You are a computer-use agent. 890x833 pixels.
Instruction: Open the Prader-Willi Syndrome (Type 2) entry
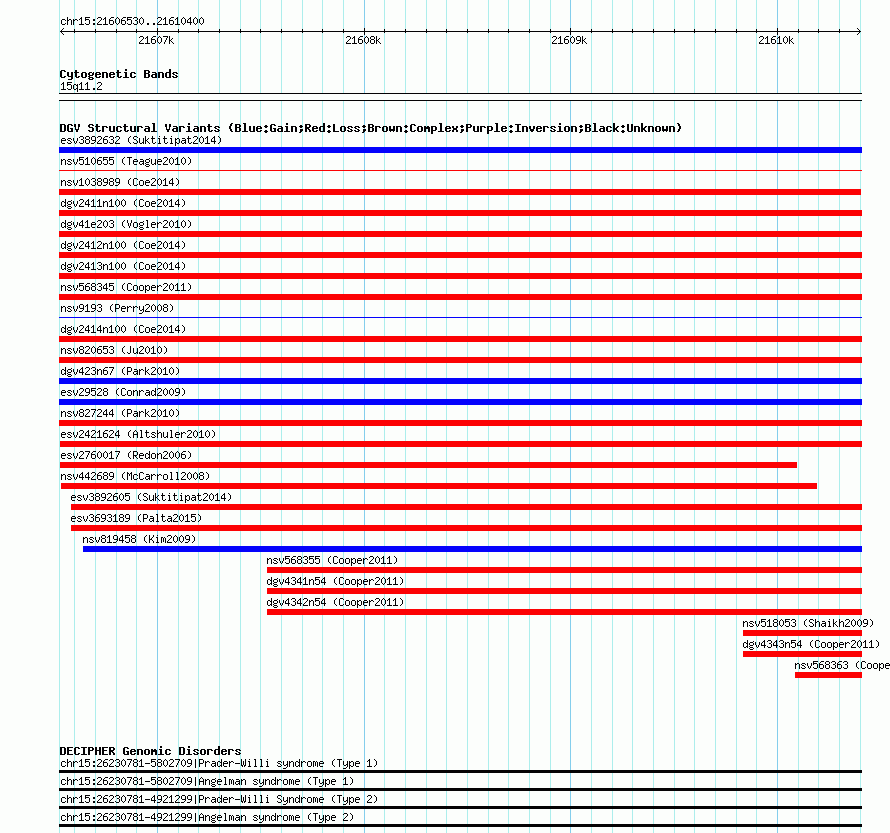pos(219,800)
